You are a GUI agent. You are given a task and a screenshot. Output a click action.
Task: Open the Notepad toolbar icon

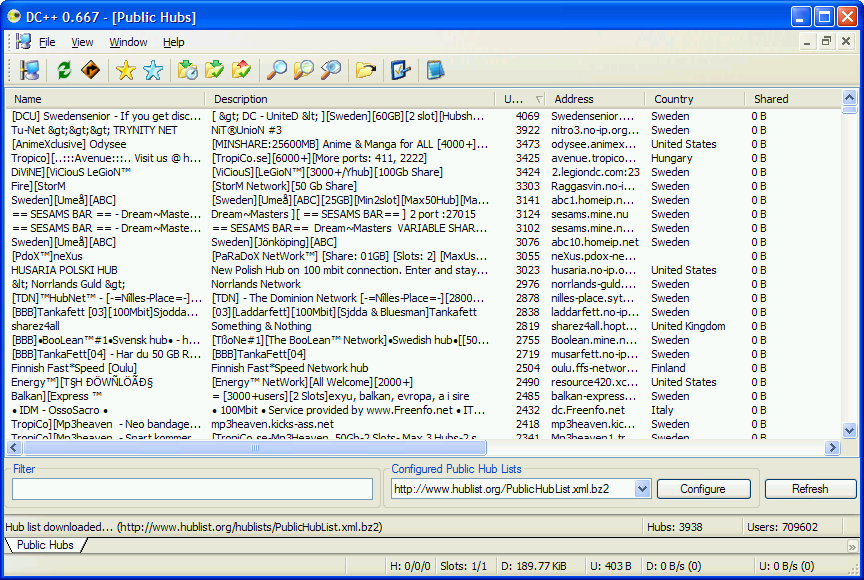(435, 71)
